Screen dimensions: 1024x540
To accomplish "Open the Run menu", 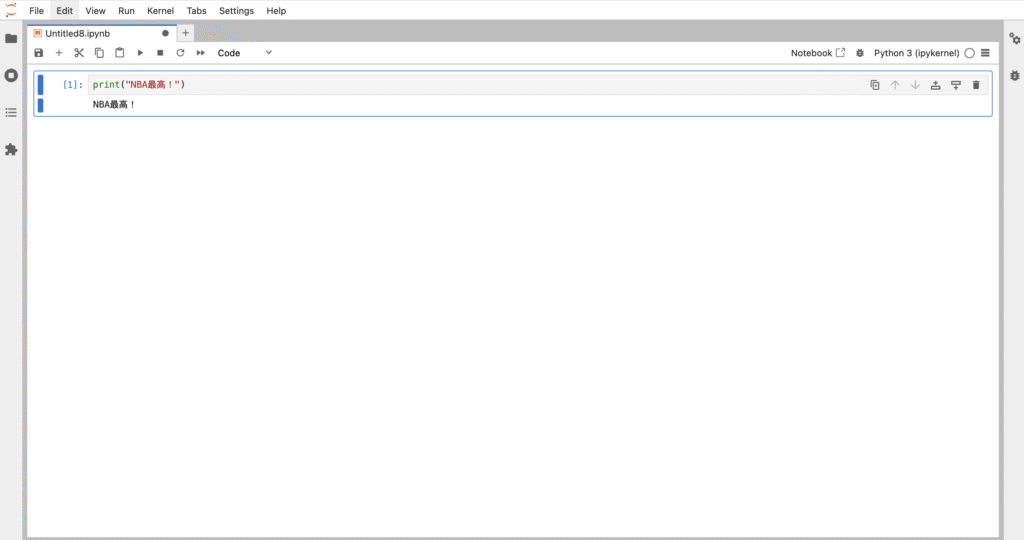I will (126, 10).
